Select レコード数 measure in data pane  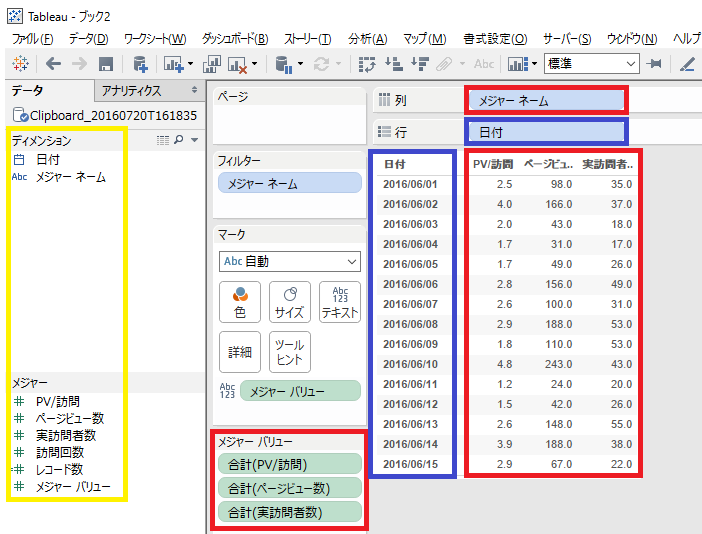click(x=59, y=470)
